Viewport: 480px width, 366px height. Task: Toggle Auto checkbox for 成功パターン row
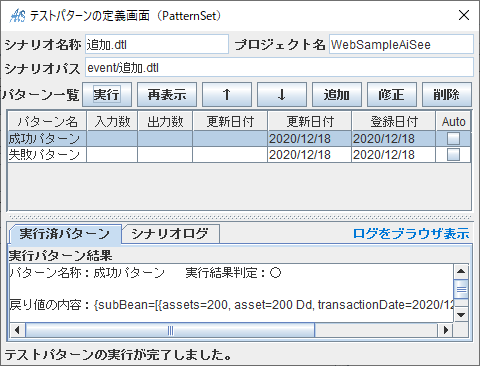tap(453, 138)
